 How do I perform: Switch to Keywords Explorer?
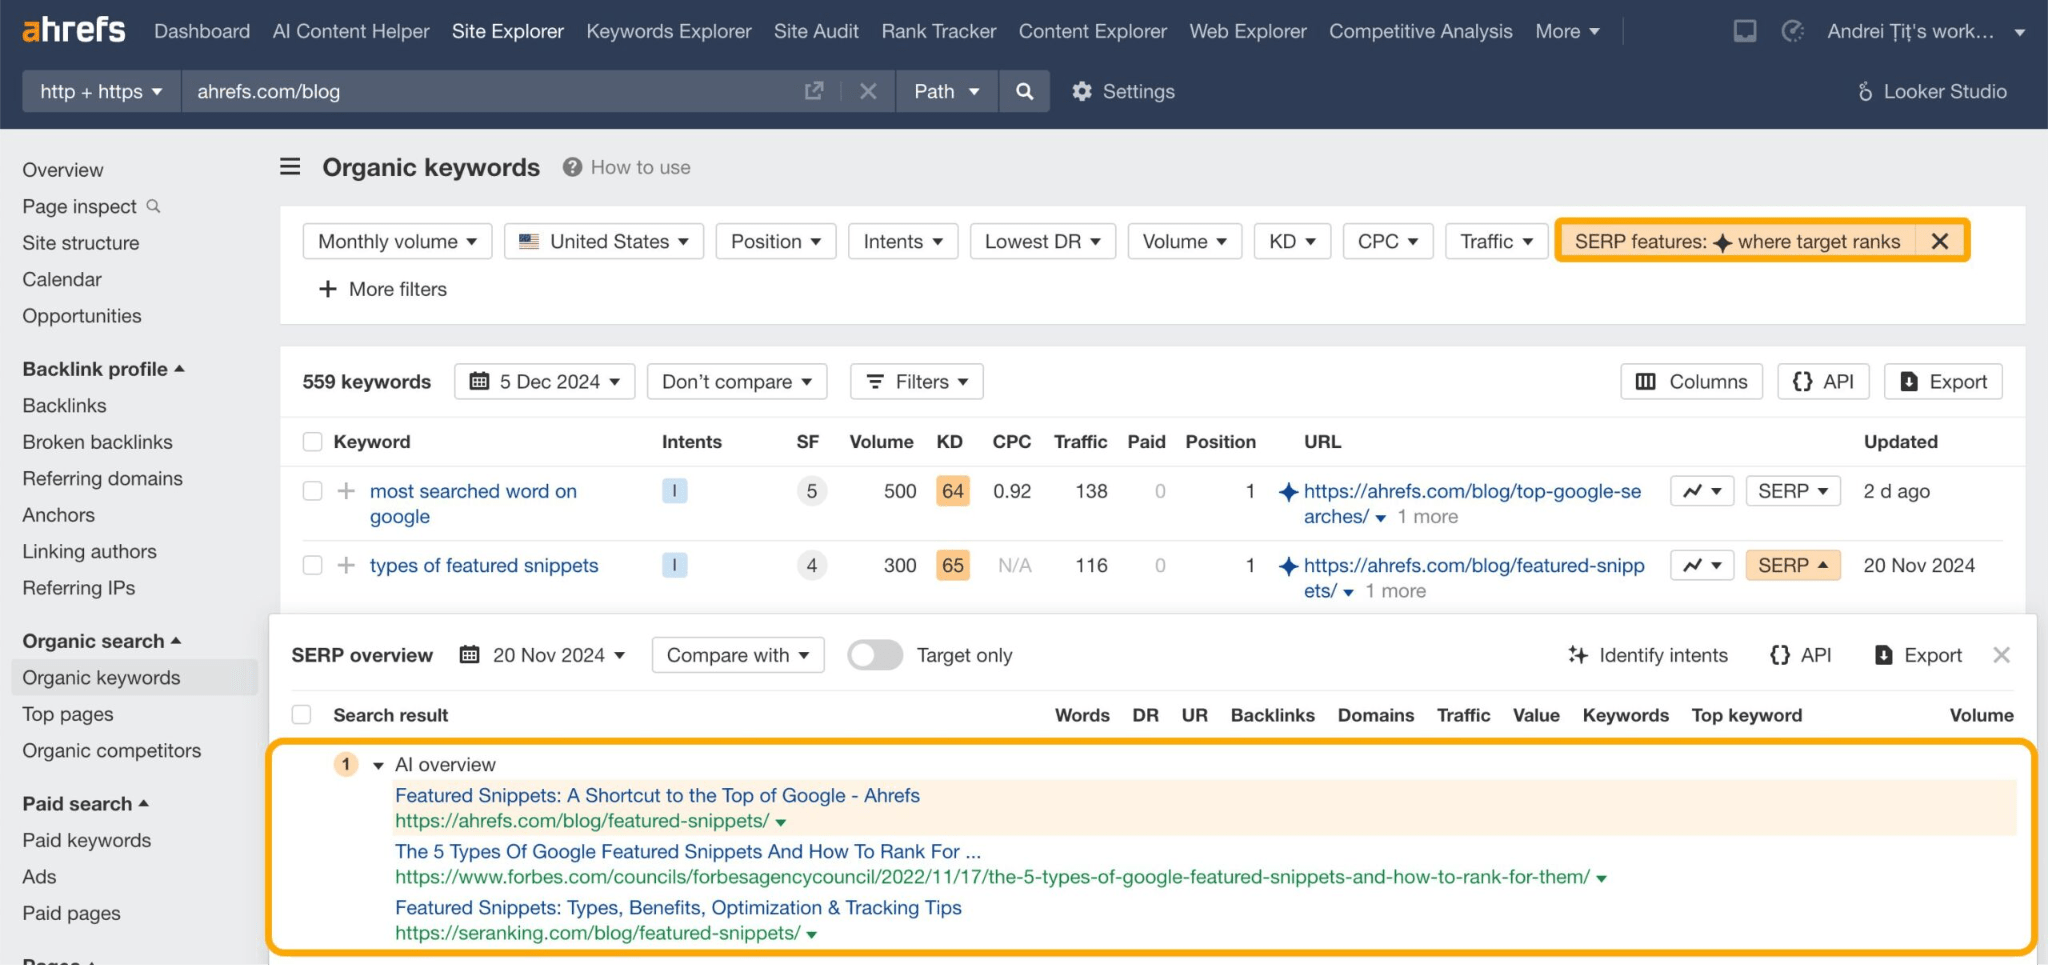tap(668, 31)
